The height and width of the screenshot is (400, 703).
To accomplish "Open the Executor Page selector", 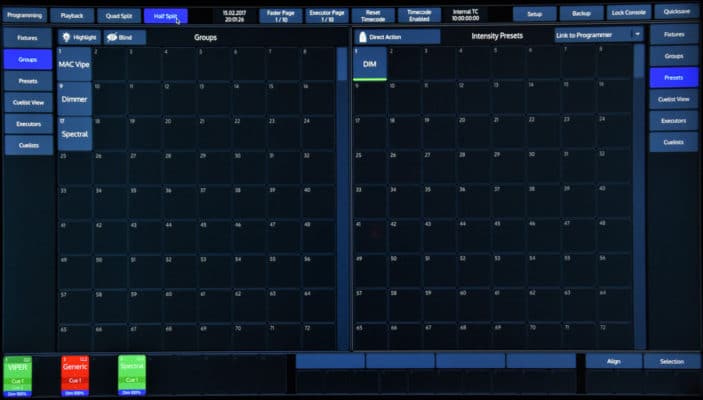I will 327,15.
